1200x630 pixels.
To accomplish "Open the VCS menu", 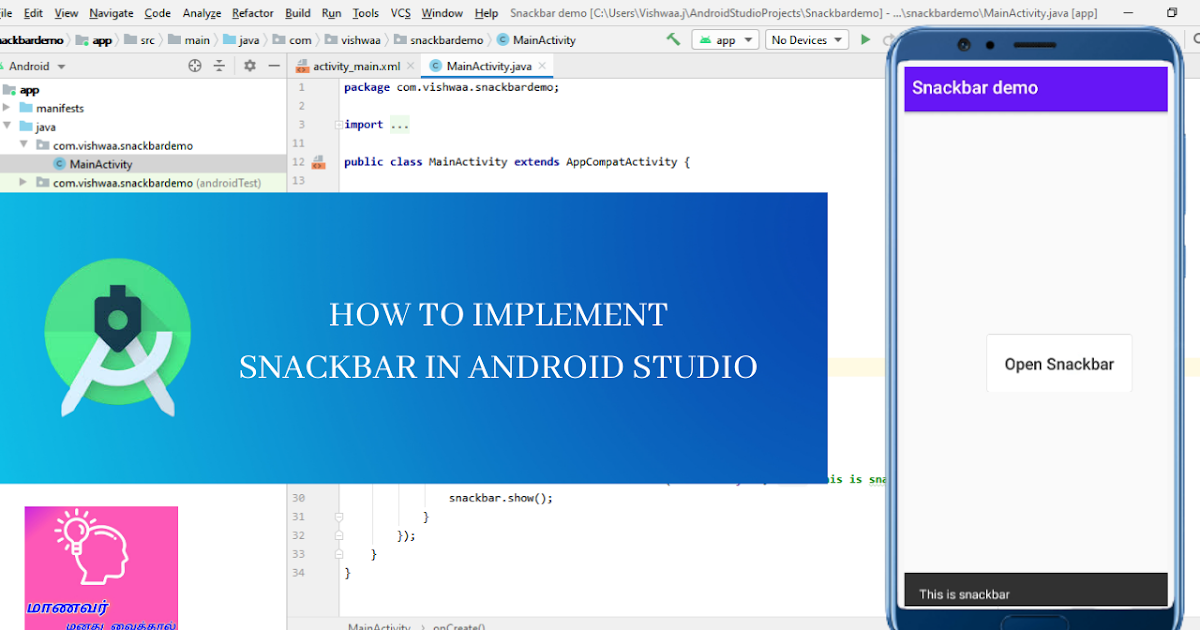I will 400,13.
